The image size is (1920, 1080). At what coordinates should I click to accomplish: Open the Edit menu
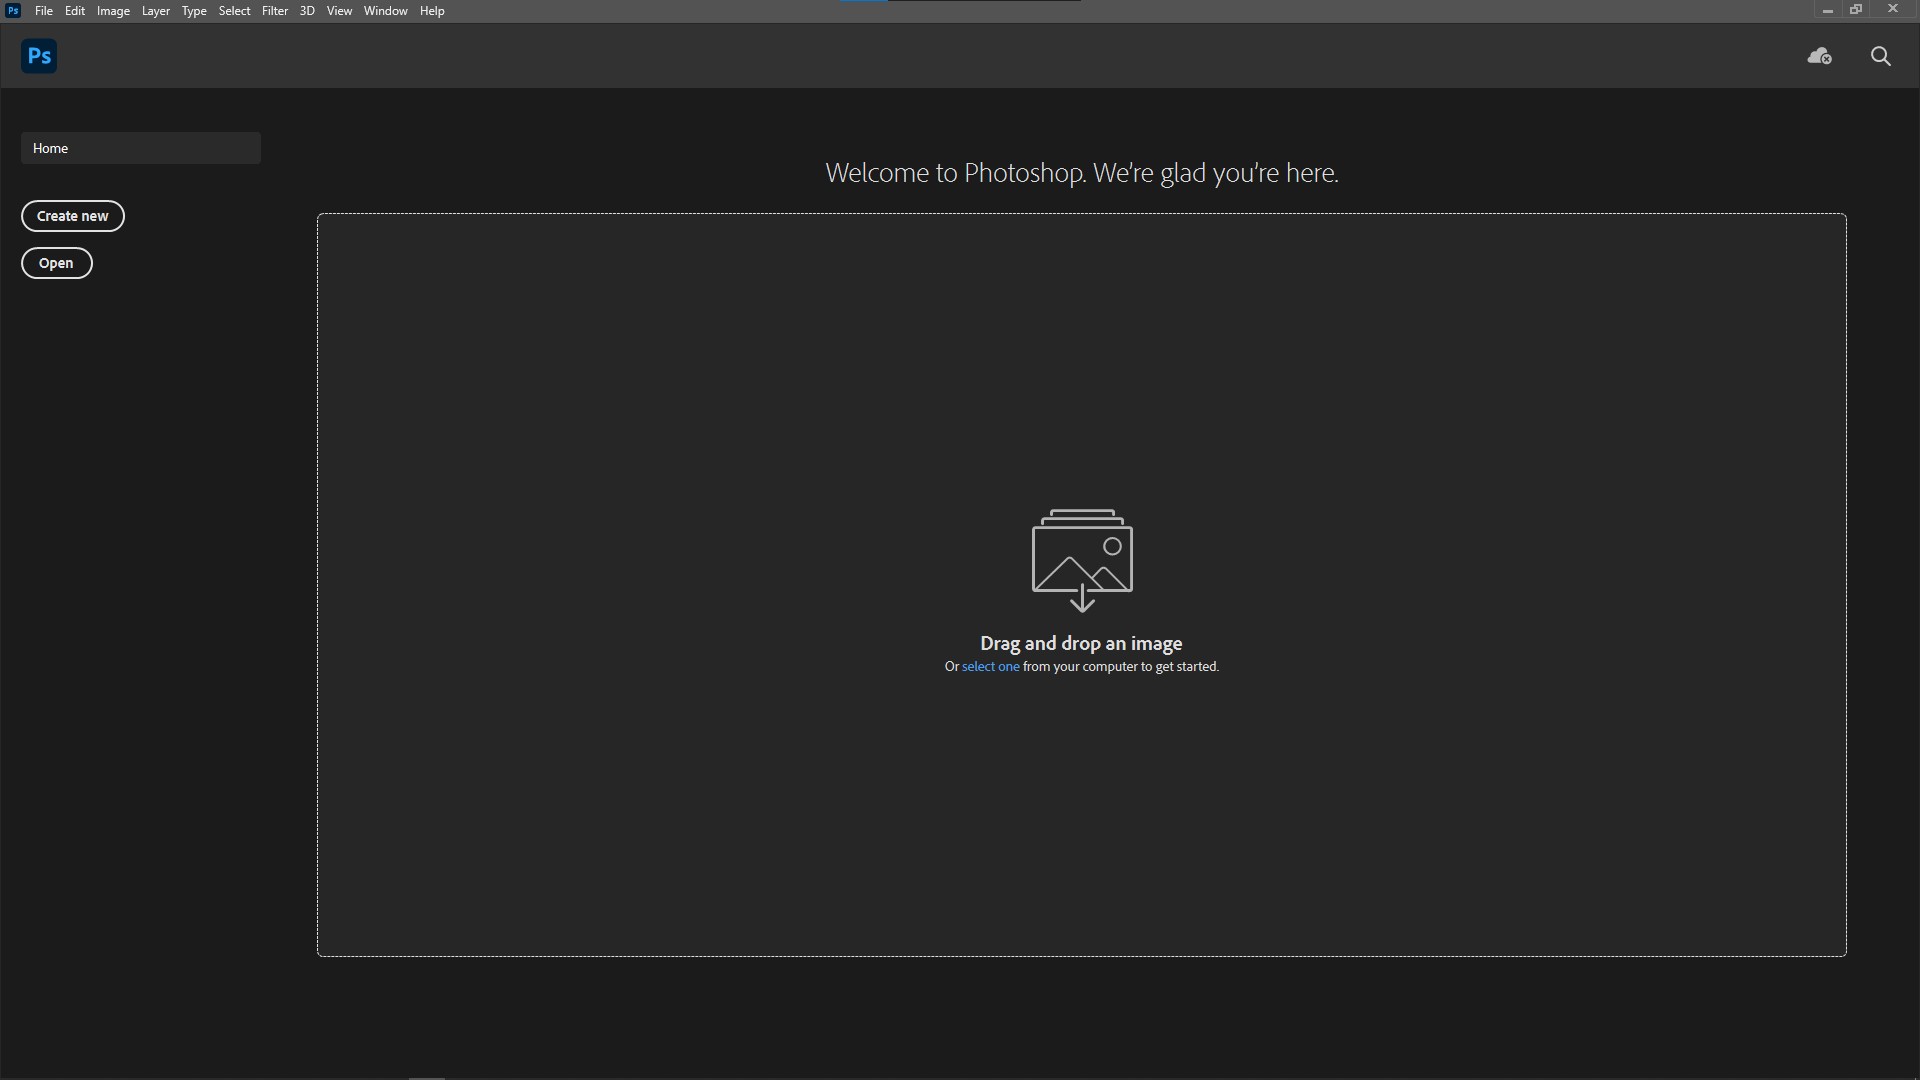(x=75, y=11)
